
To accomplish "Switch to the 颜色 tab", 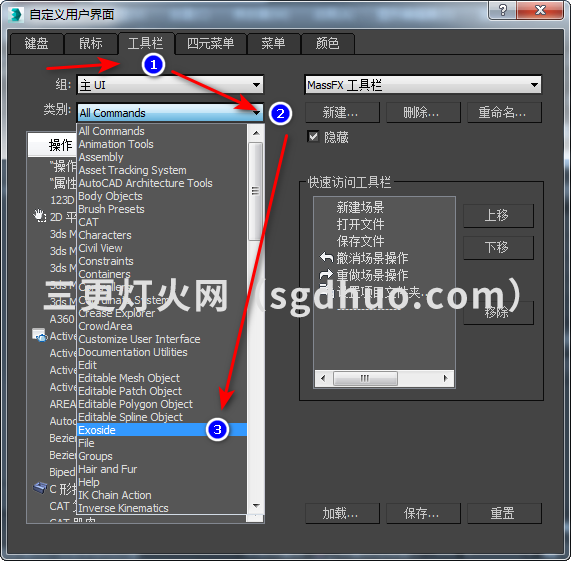I will [x=327, y=44].
